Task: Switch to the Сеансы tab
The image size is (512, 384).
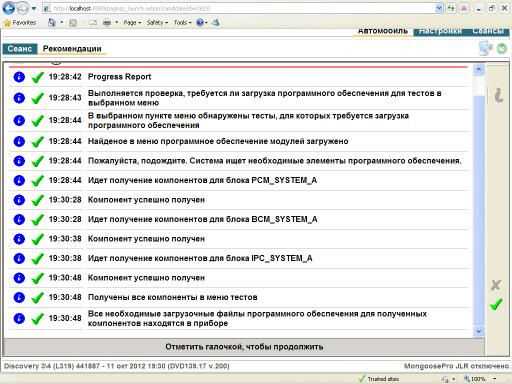Action: pos(488,31)
